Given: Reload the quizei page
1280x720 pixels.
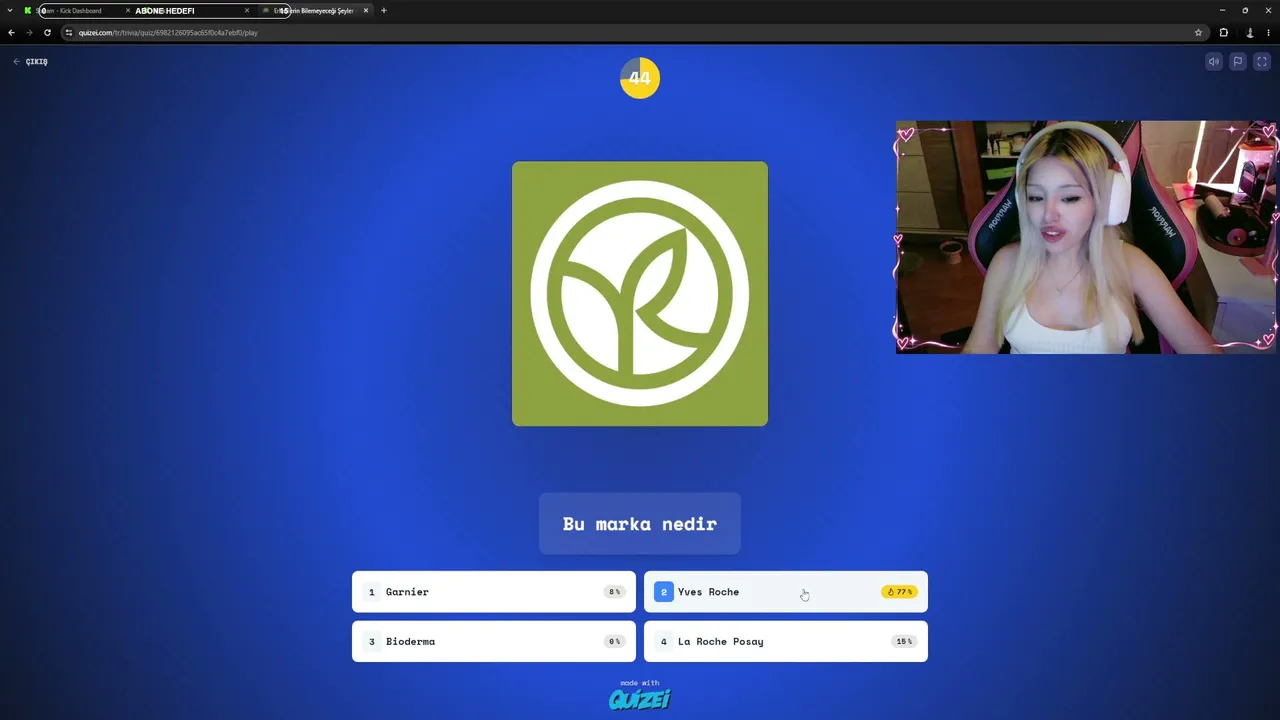Looking at the screenshot, I should (x=47, y=32).
